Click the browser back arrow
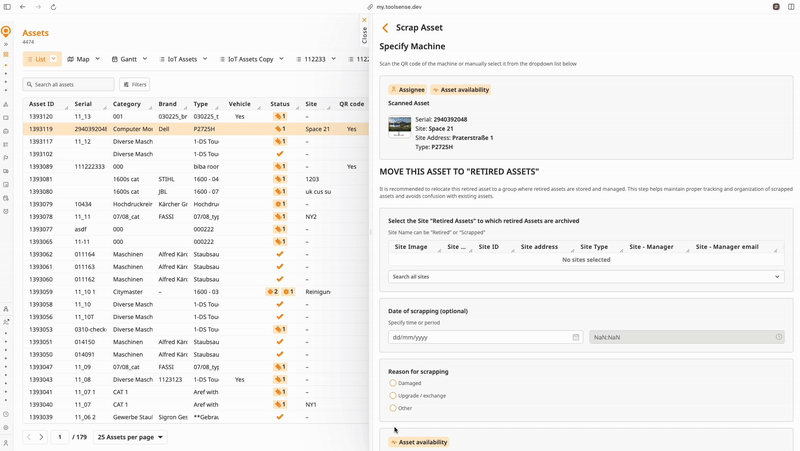Screen dimensions: 800x451 [23, 7]
